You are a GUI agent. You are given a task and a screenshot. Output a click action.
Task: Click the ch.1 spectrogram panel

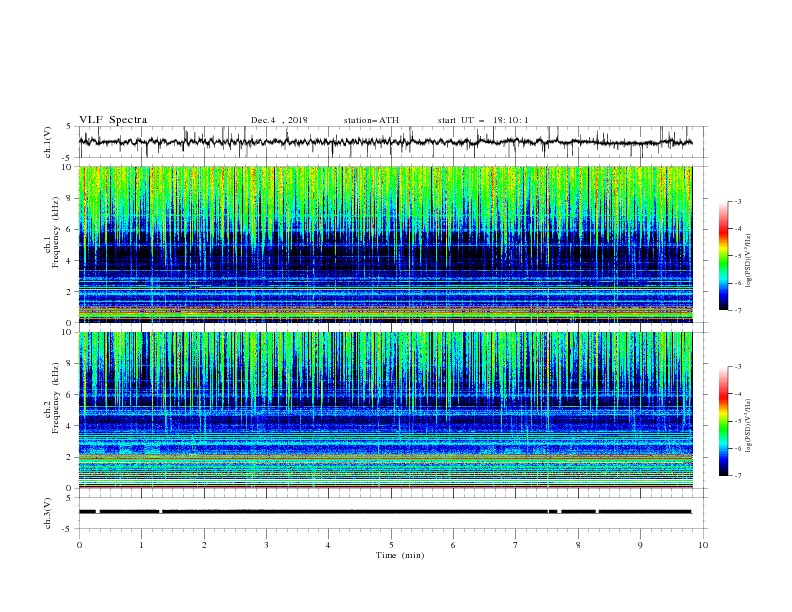(385, 244)
